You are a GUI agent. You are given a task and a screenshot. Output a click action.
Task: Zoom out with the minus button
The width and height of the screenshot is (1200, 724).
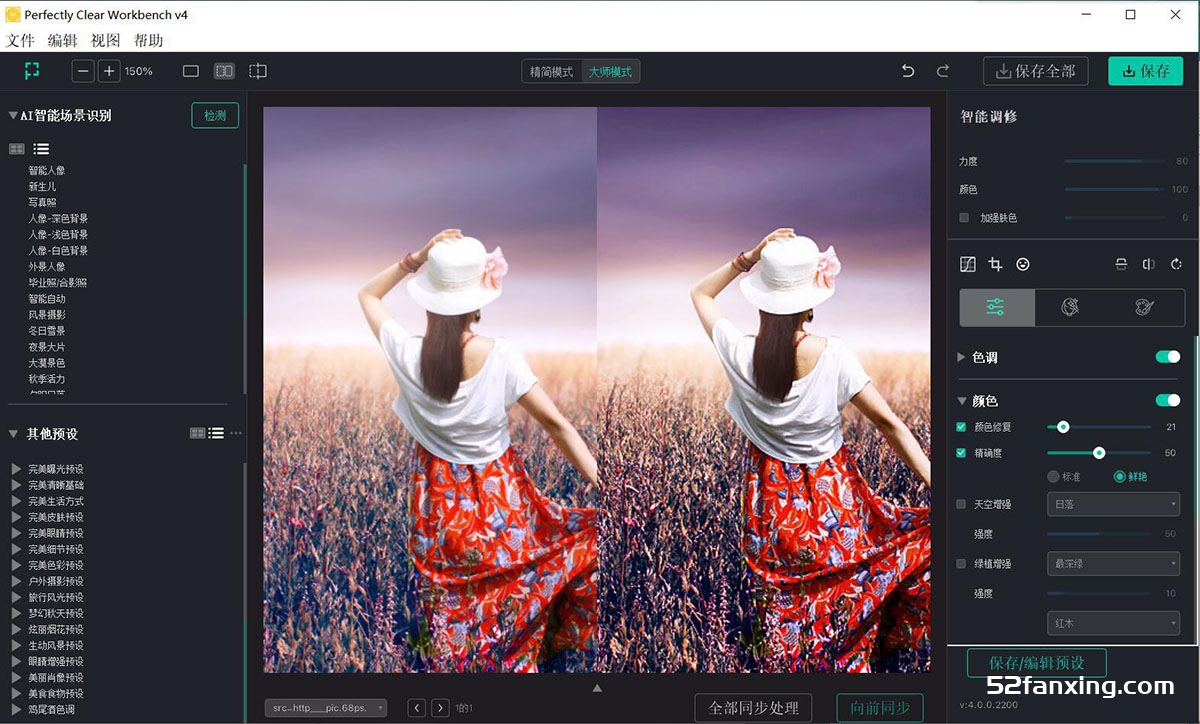[x=83, y=71]
